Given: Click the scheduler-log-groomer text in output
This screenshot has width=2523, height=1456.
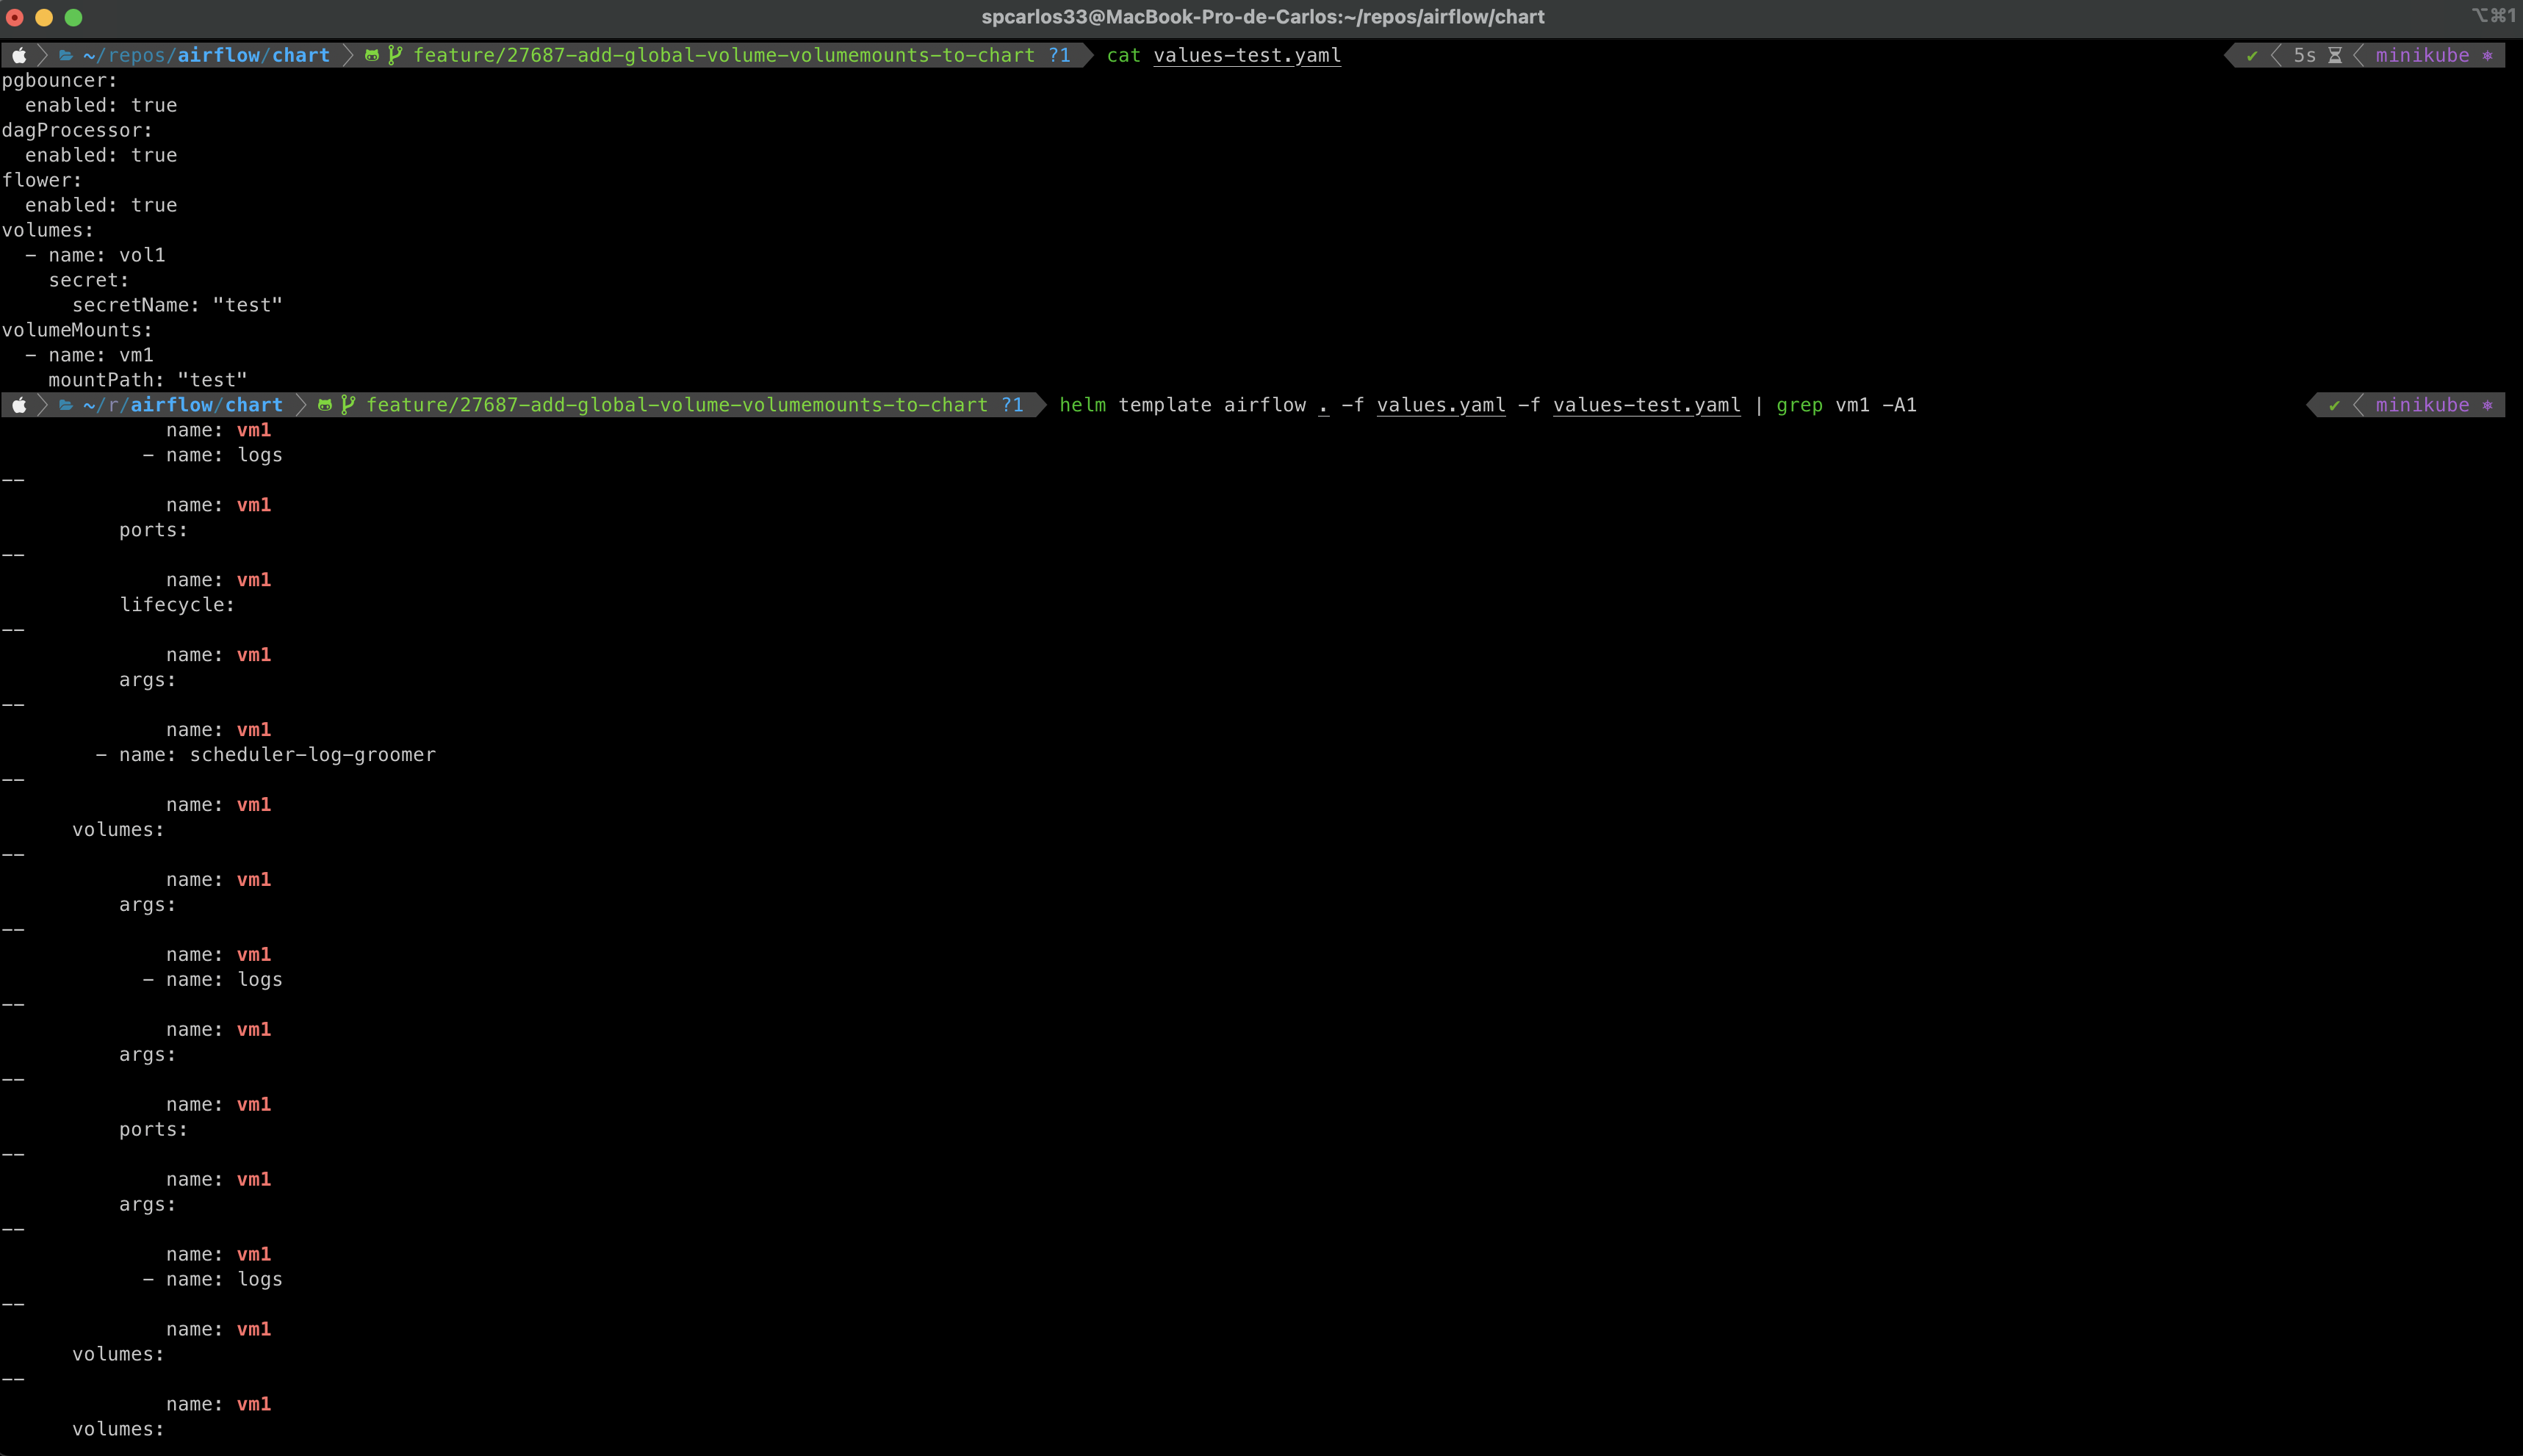Looking at the screenshot, I should coord(312,755).
